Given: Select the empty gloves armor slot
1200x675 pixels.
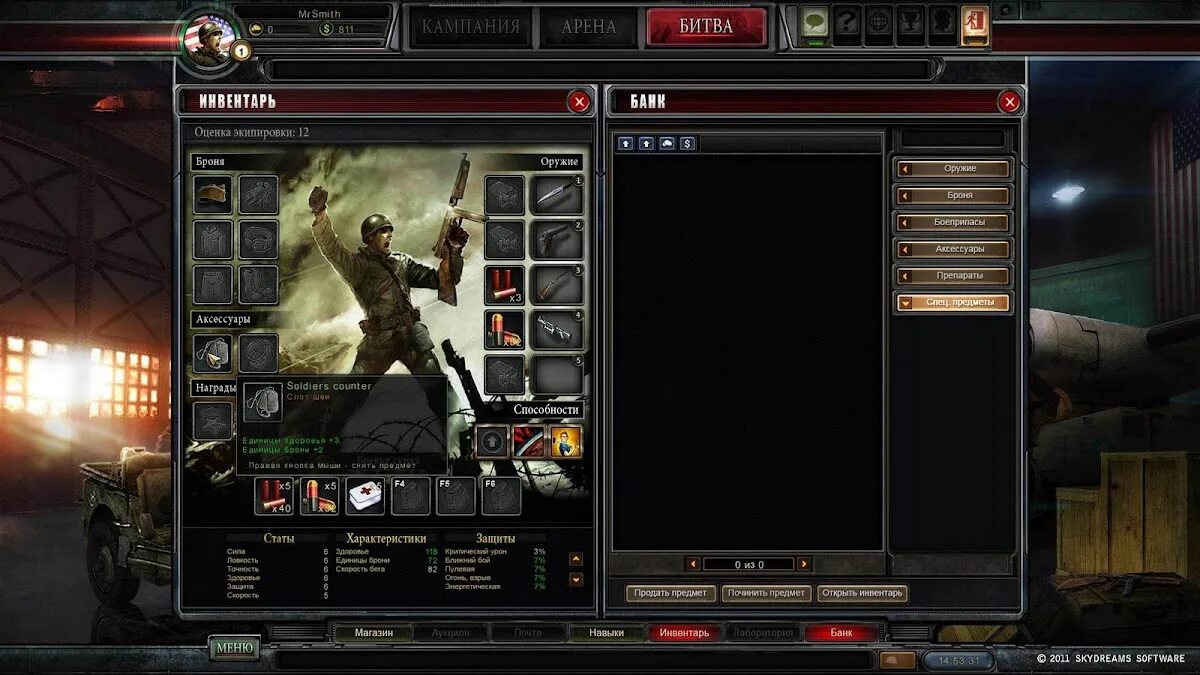Looking at the screenshot, I should pos(259,195).
